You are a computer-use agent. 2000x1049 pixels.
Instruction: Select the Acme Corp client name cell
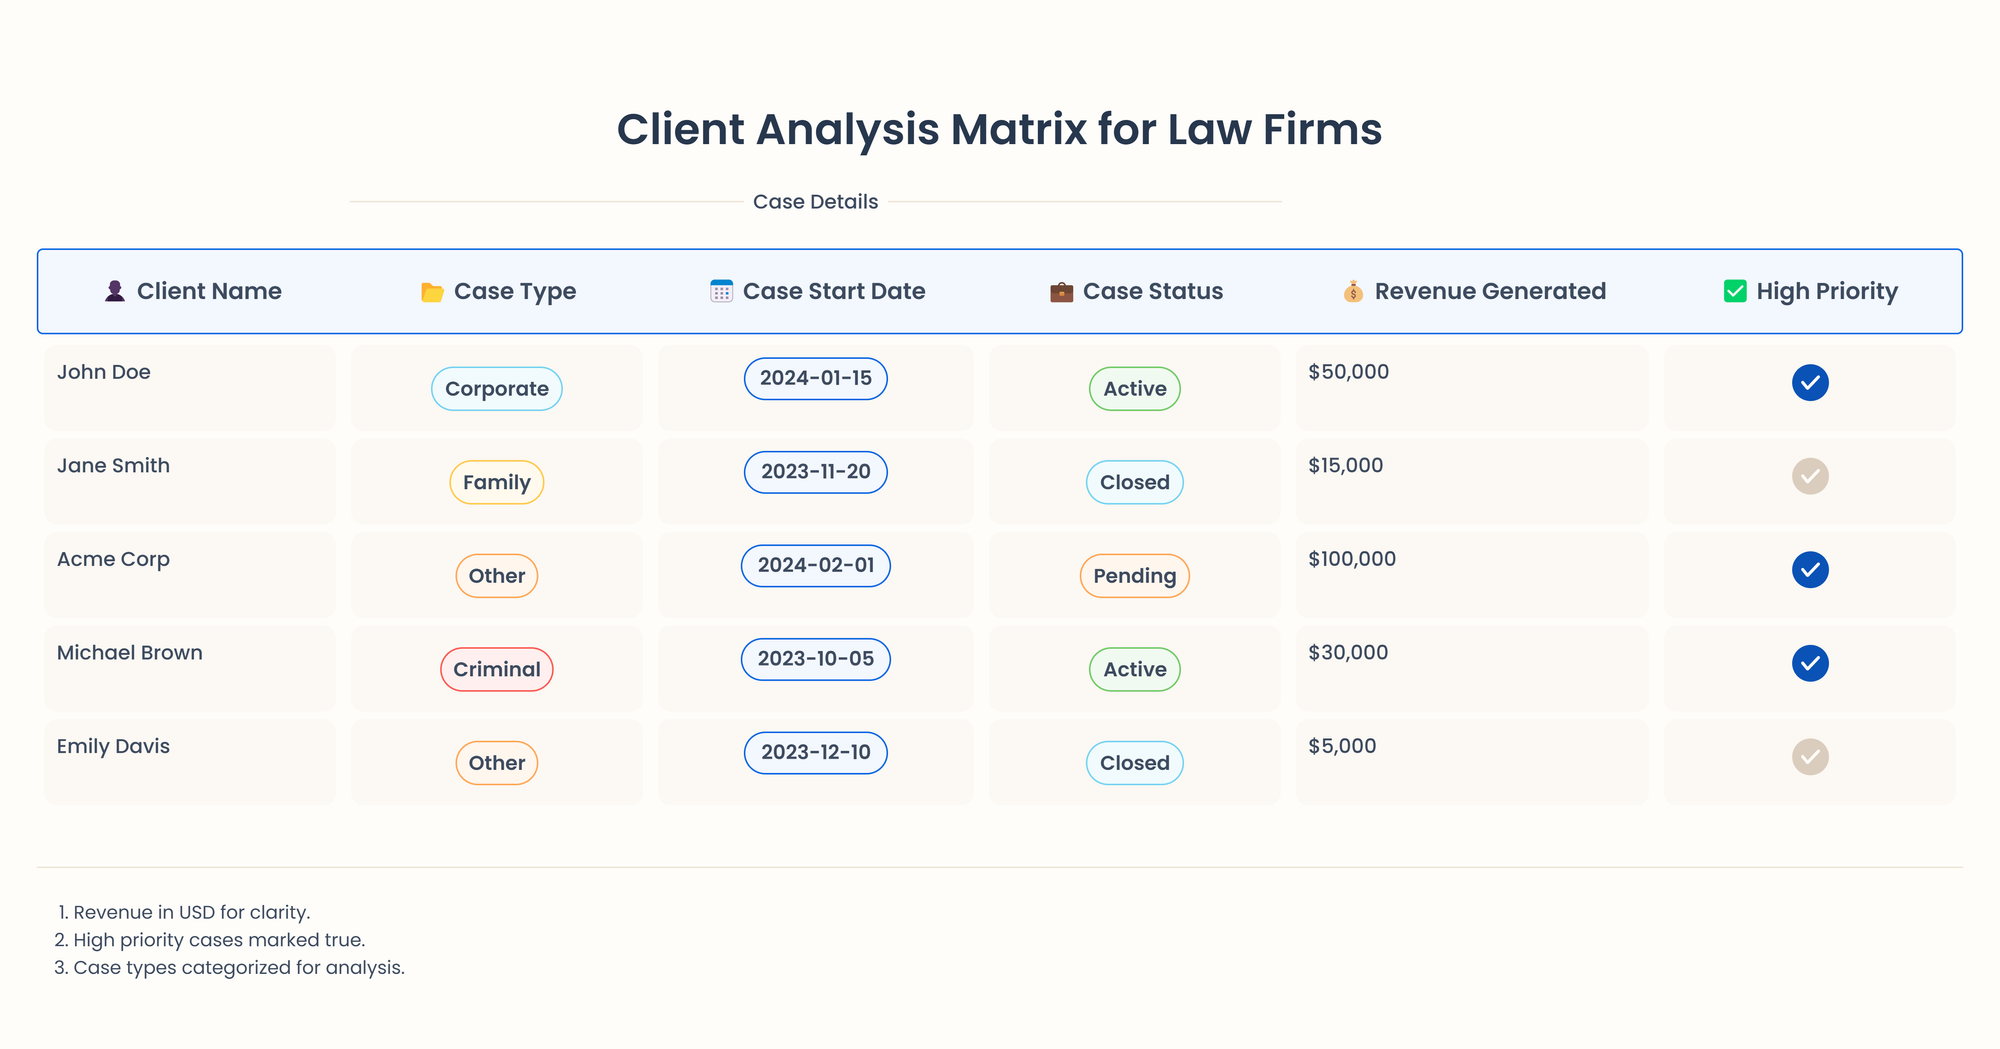pyautogui.click(x=190, y=575)
